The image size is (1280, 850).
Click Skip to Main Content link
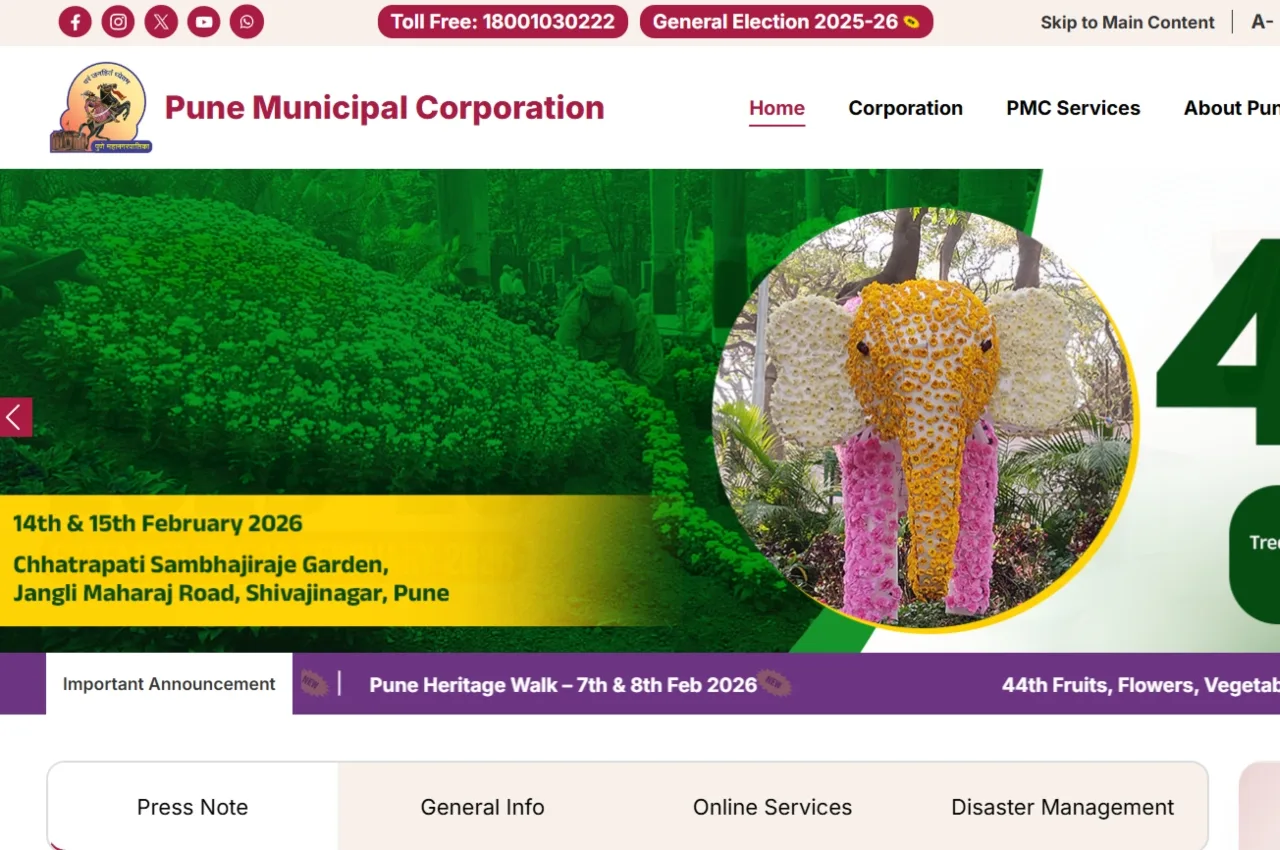pyautogui.click(x=1127, y=22)
